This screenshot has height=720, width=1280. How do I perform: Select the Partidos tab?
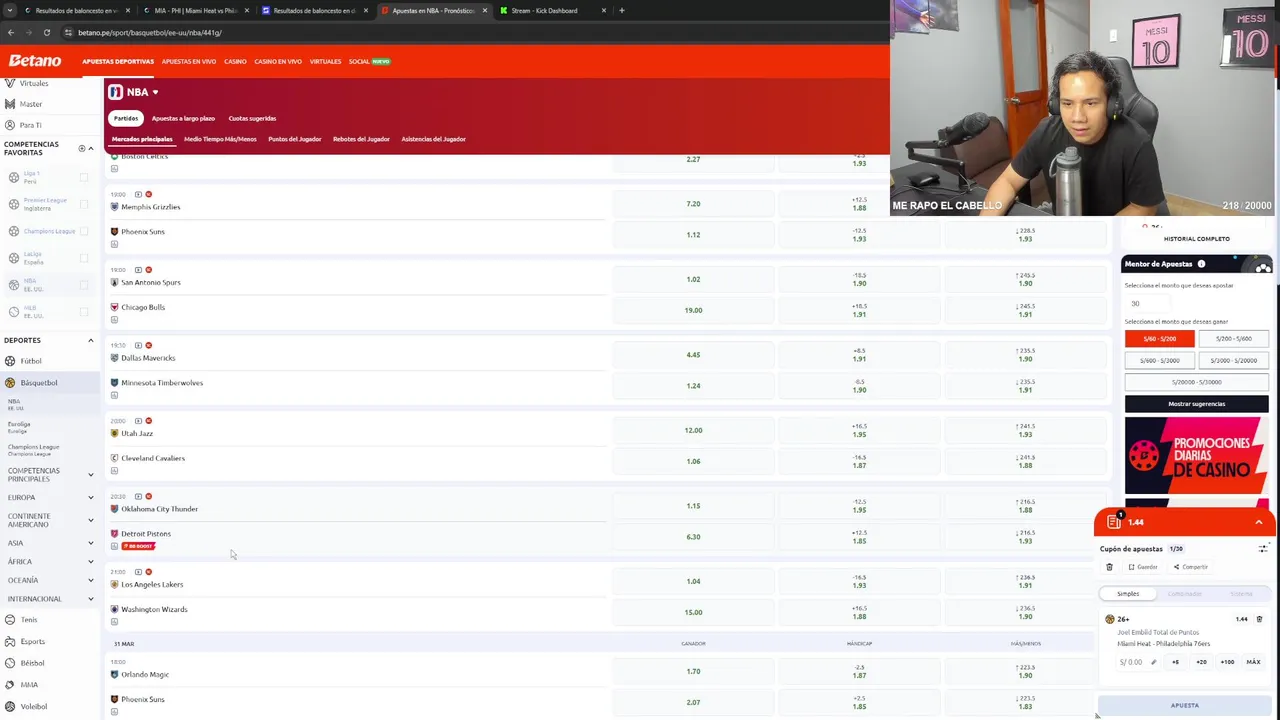tap(126, 118)
